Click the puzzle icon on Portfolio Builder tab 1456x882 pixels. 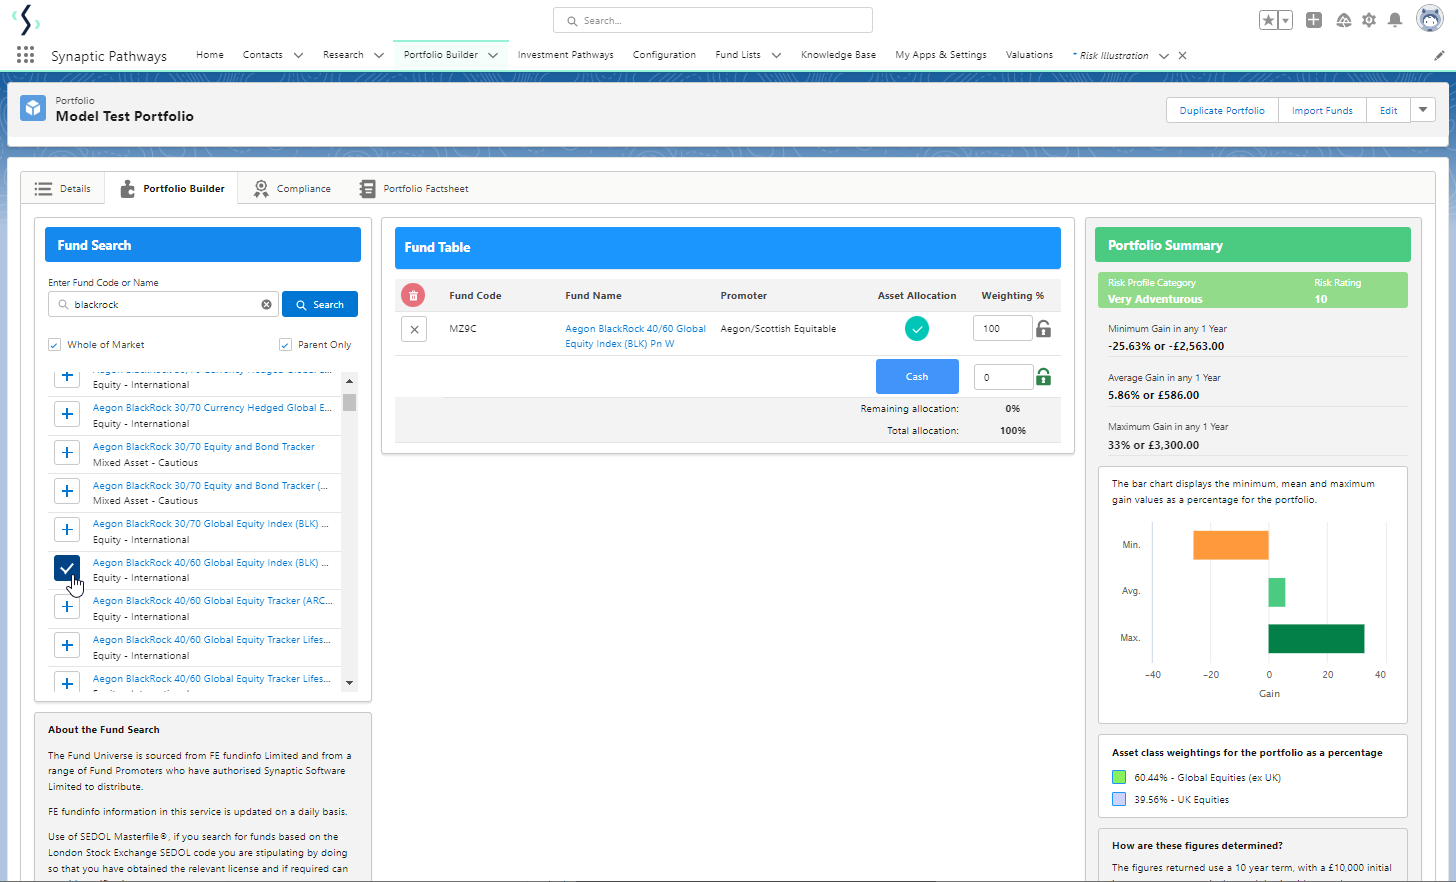(127, 188)
